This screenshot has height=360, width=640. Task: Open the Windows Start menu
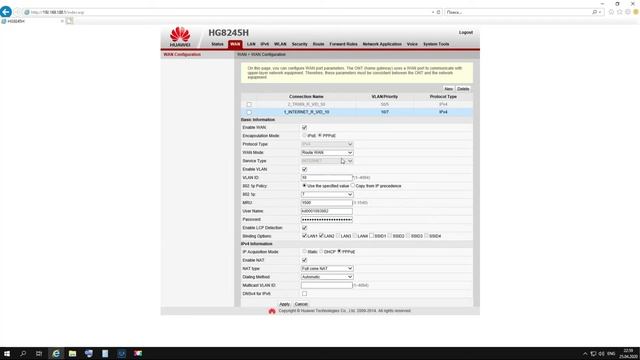[7, 353]
